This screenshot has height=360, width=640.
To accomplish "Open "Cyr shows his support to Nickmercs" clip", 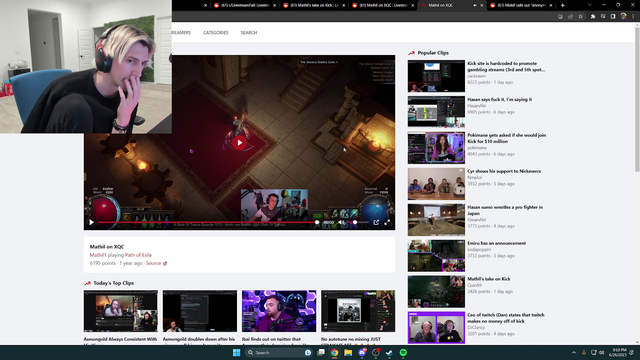I will click(504, 171).
